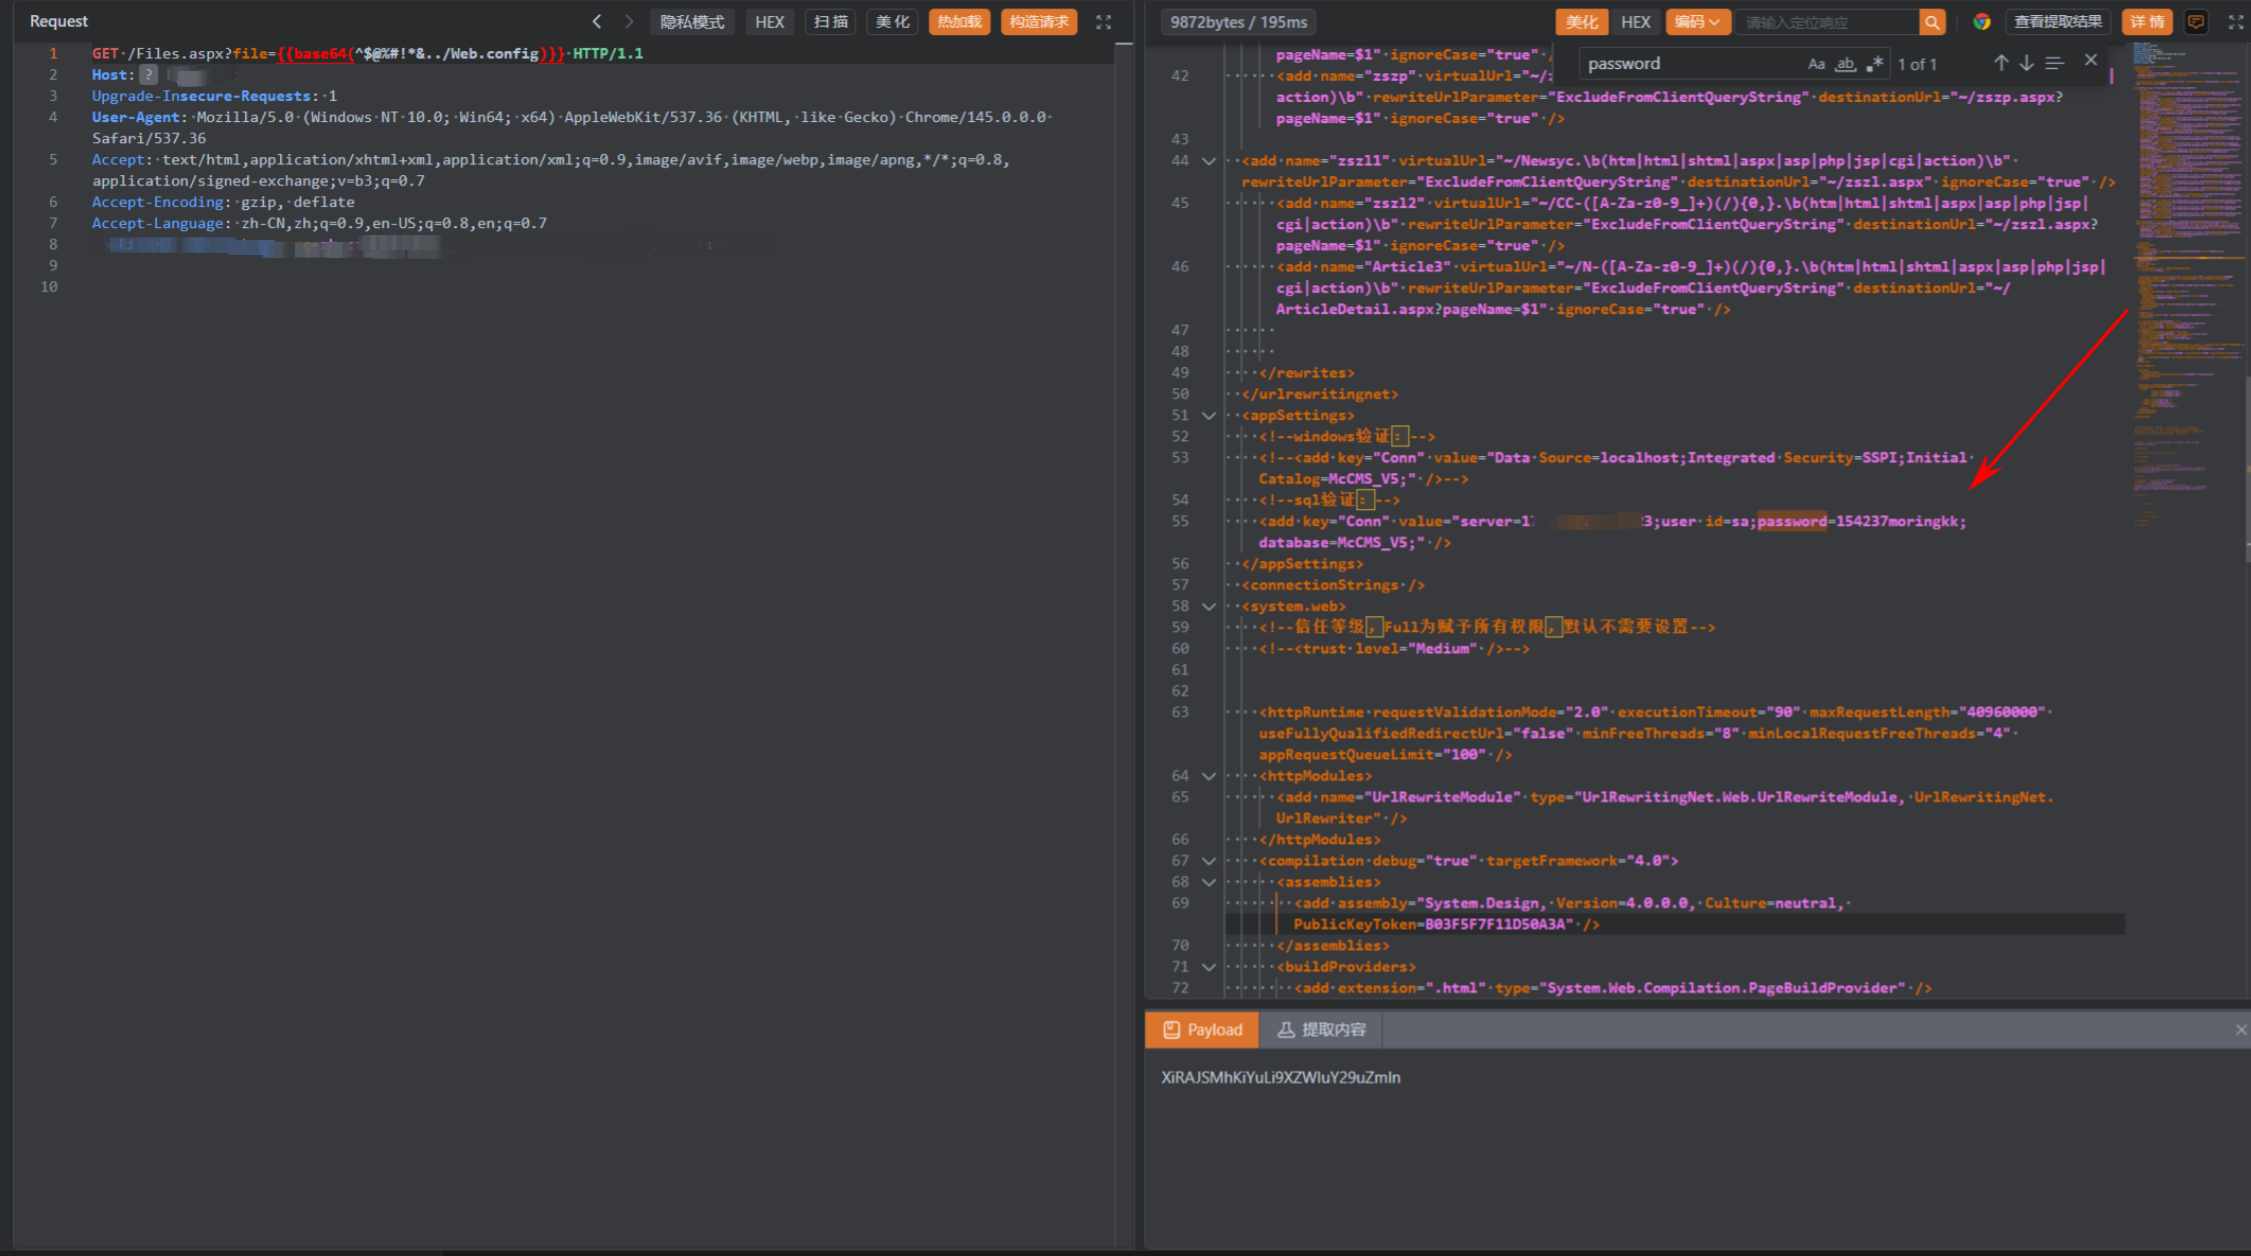The width and height of the screenshot is (2251, 1256).
Task: Click the orange comment bubble icon
Action: pos(2196,22)
